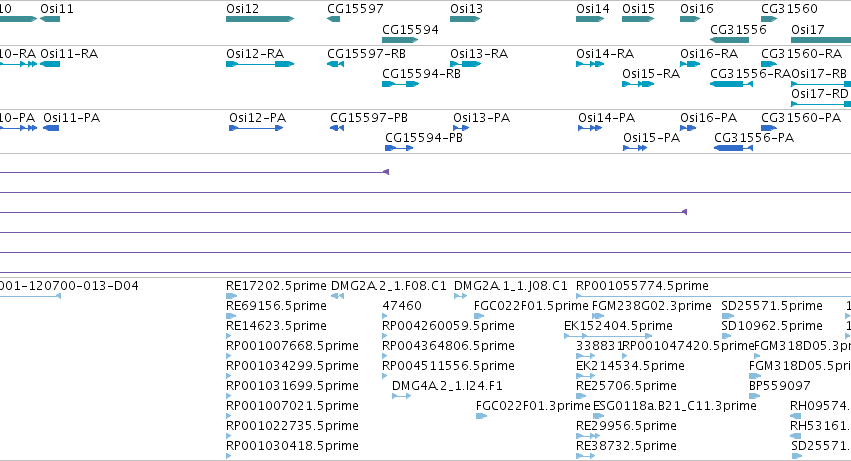Click the CG15594-RB transcript glyph
Screen dimensions: 851x461
[401, 84]
